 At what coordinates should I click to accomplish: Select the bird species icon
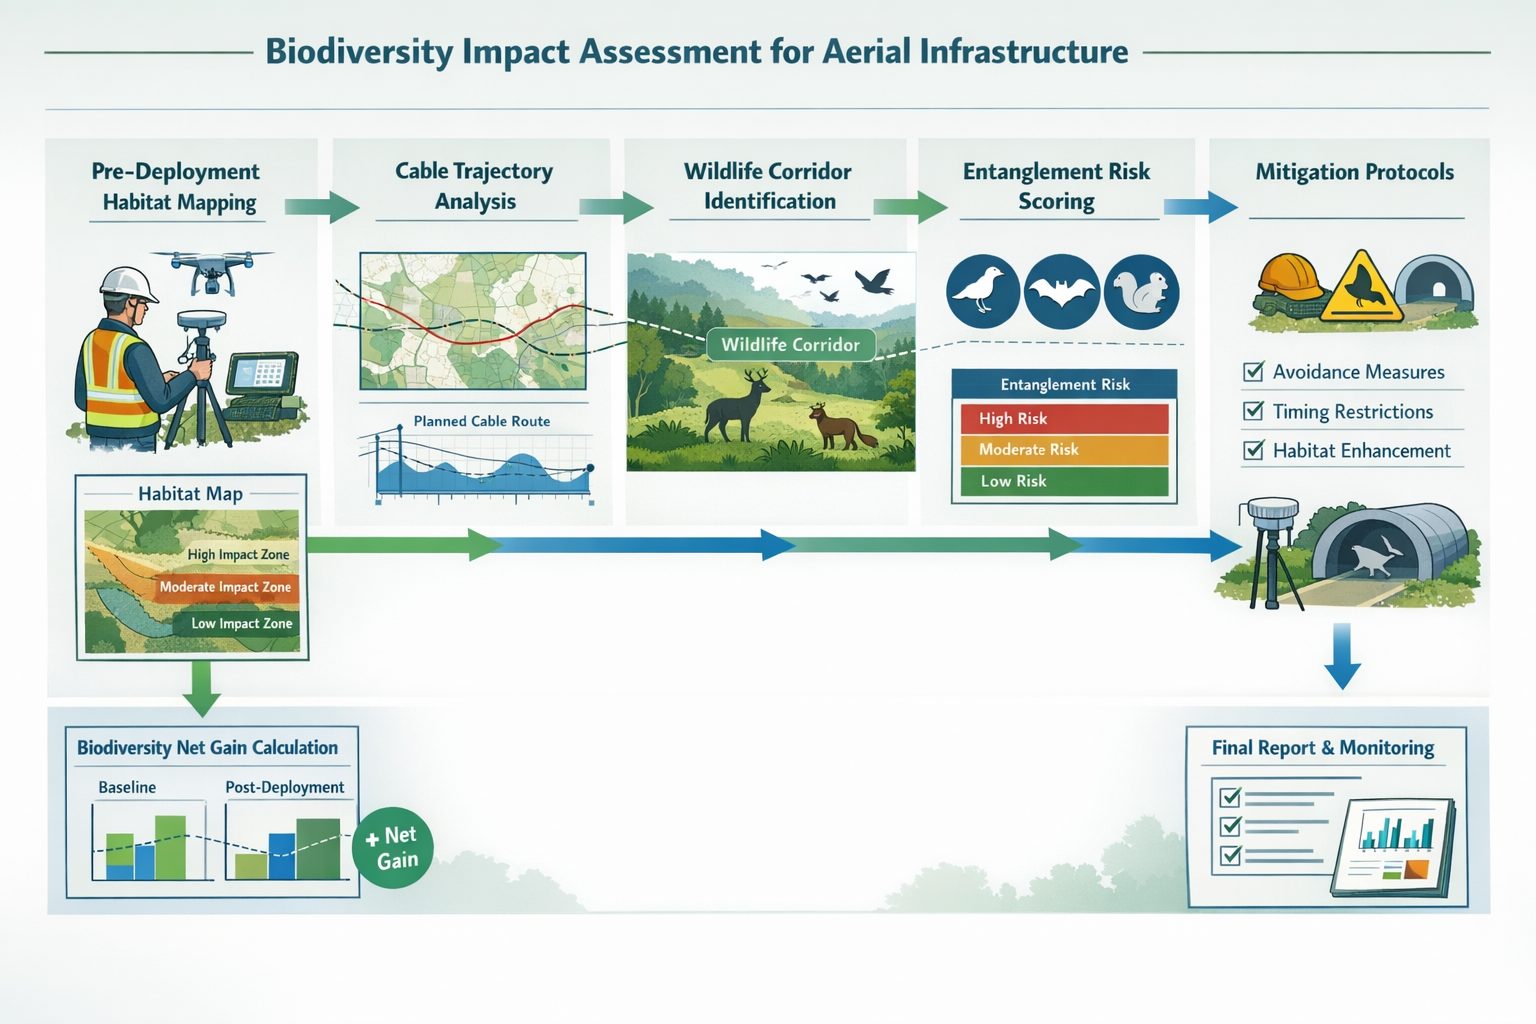point(983,291)
